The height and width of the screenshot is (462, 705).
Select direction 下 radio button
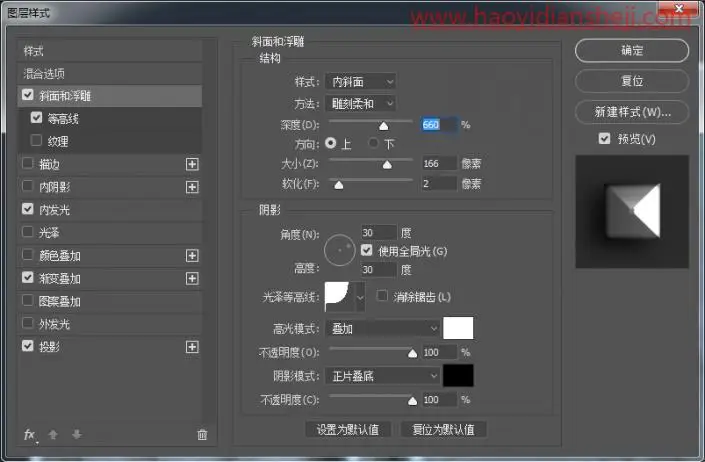click(373, 143)
